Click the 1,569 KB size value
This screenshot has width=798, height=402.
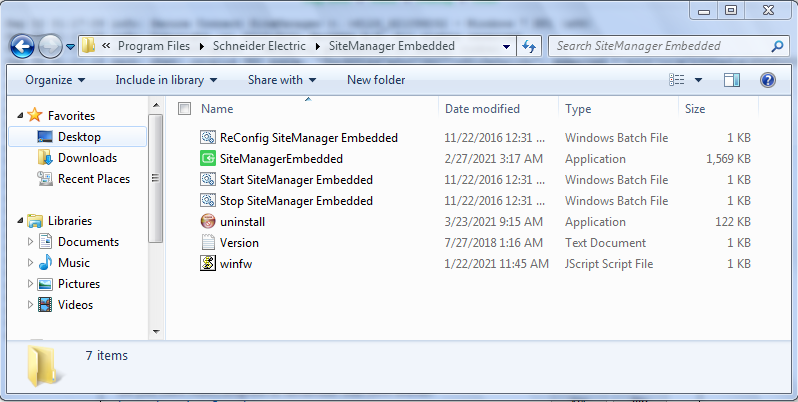tap(728, 159)
